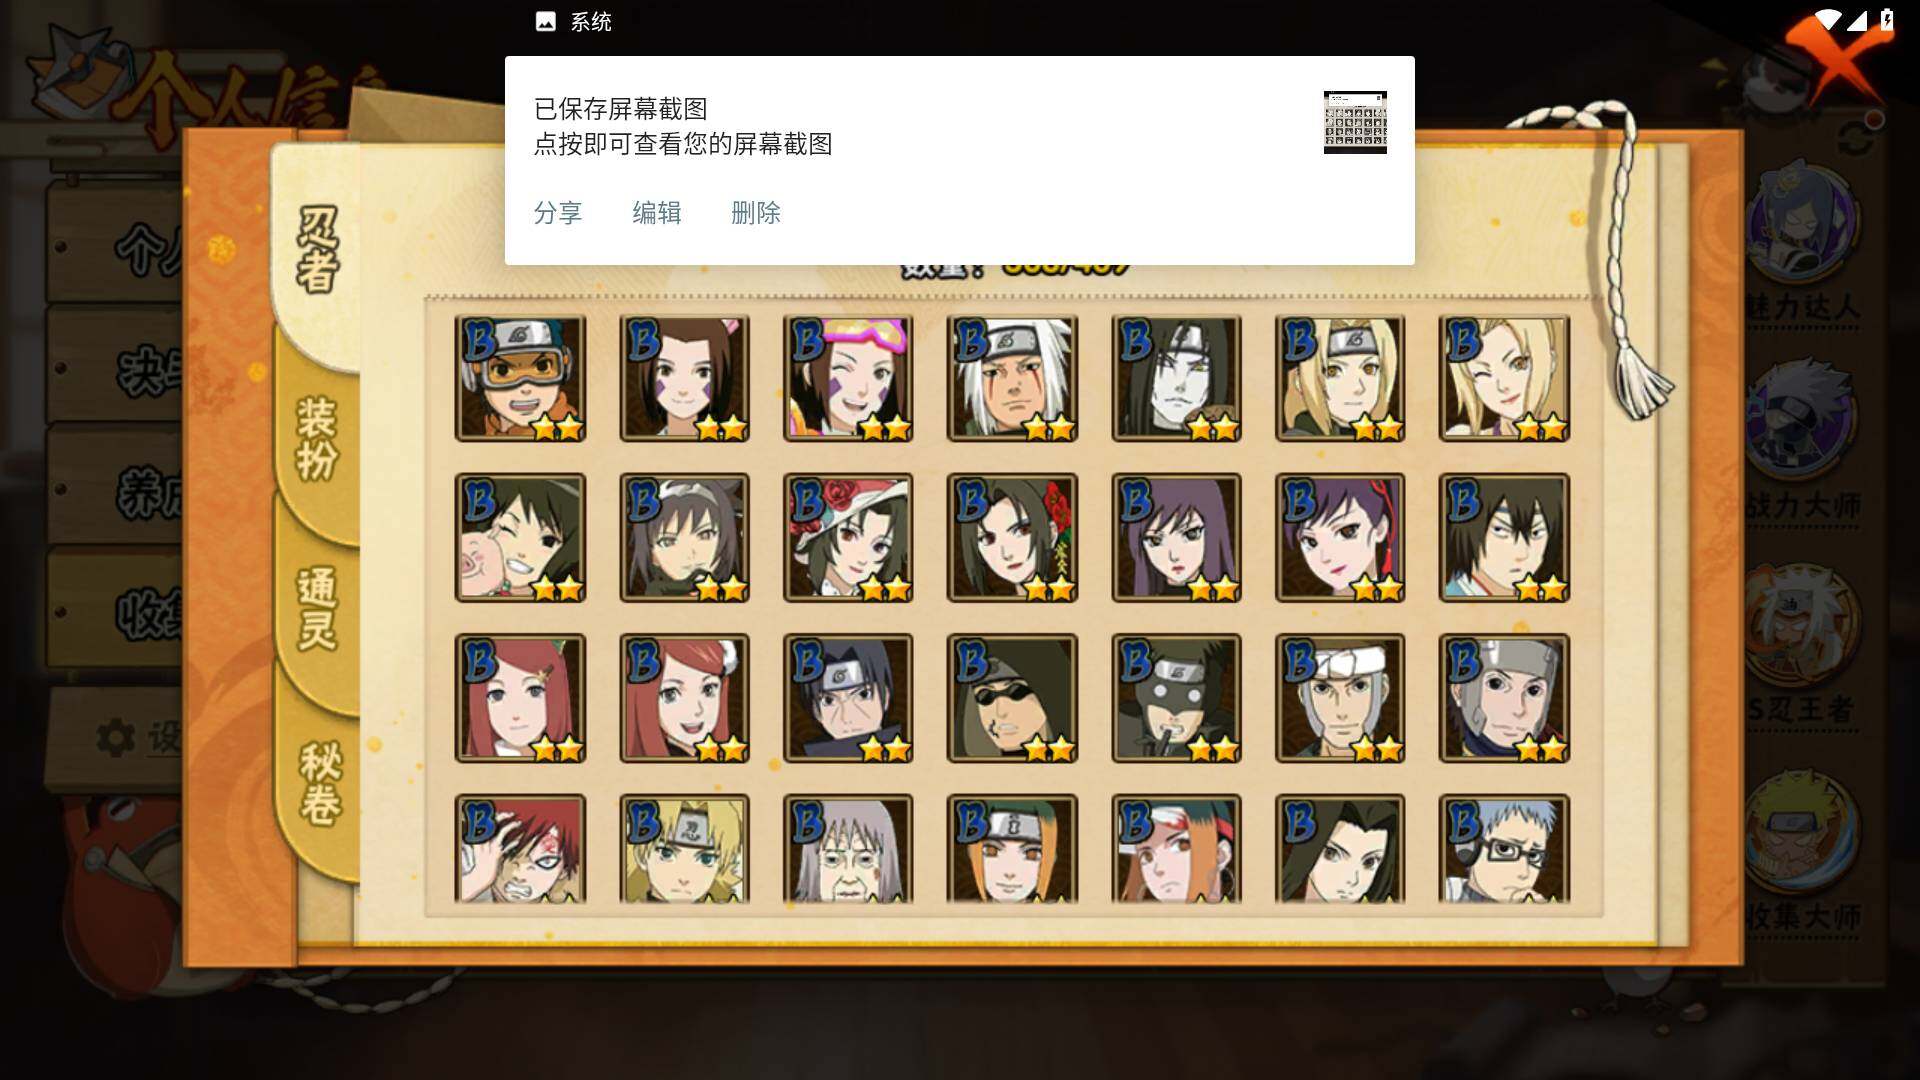Tap the Itachi portrait in the third row
Screen dimensions: 1920x1080
click(848, 698)
